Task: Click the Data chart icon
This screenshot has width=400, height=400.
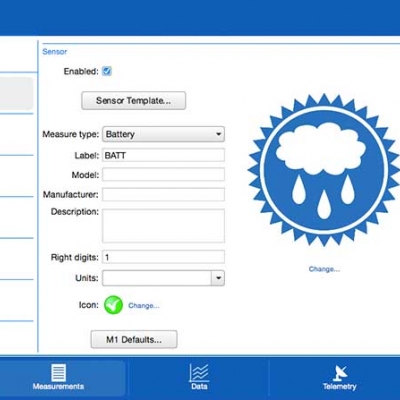Action: (199, 373)
